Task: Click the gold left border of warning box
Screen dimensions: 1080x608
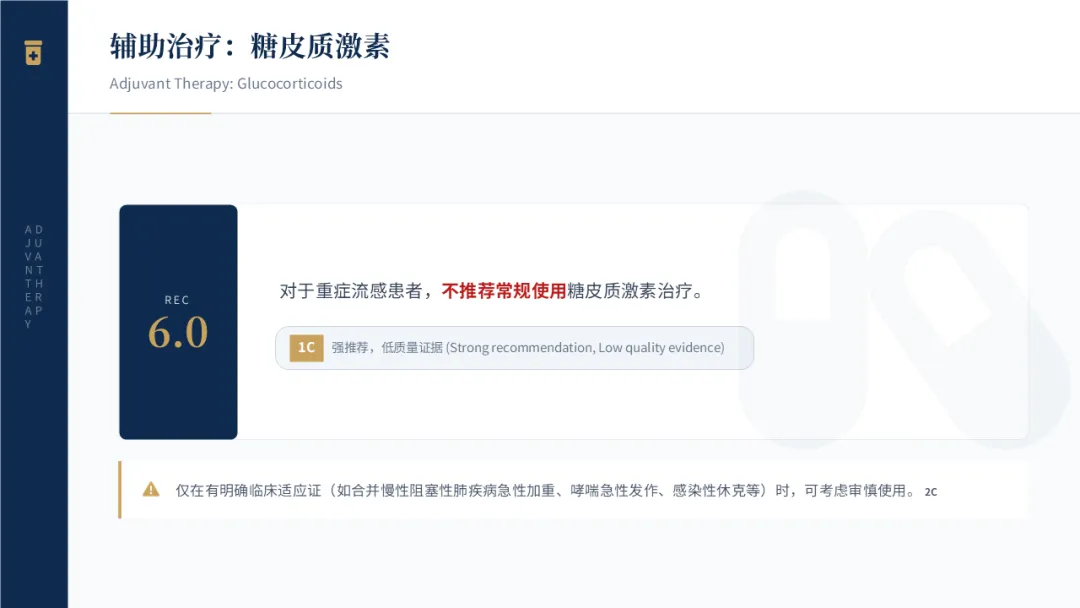Action: (x=120, y=490)
